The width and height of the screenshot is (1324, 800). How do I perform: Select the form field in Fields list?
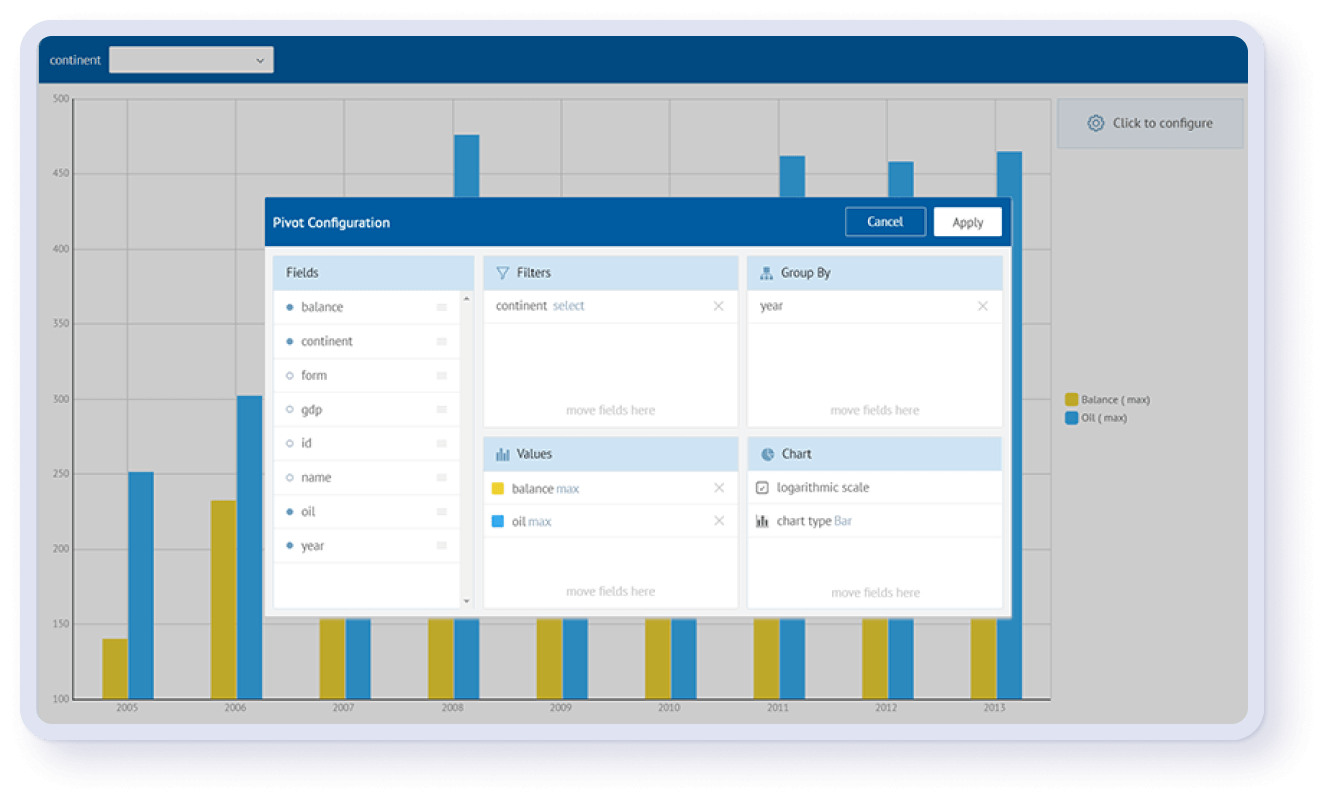point(314,376)
